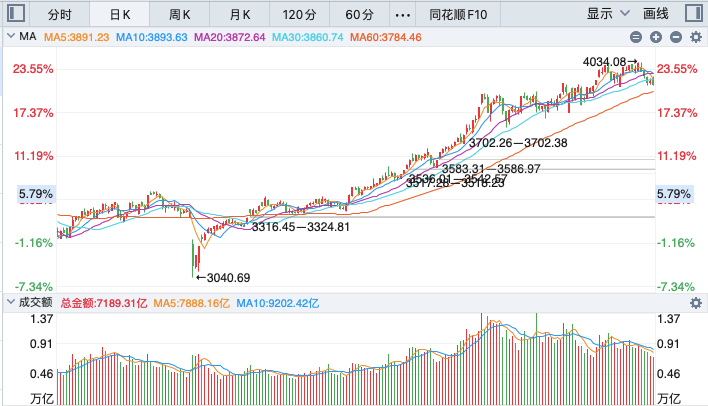Toggle the right sidebar panel icon

point(694,14)
